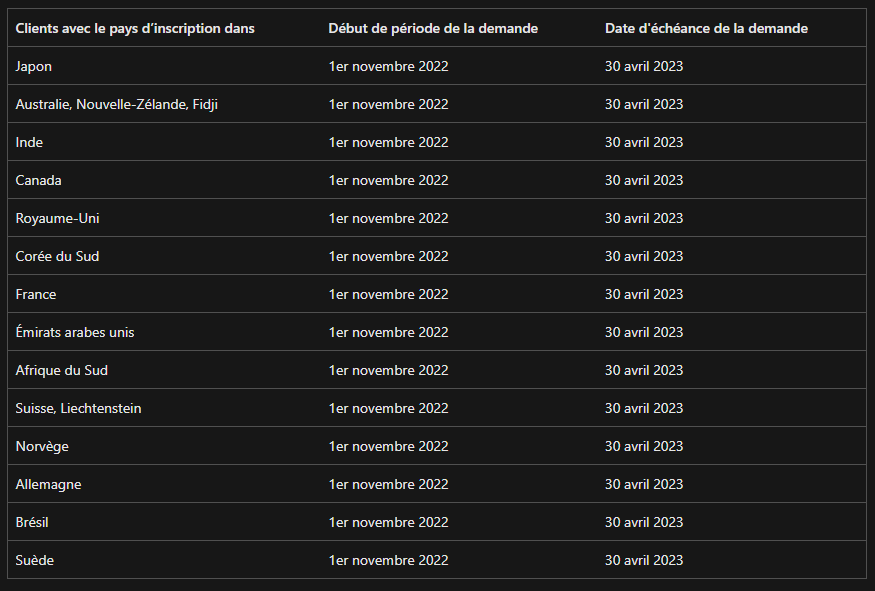The image size is (875, 591).
Task: Select the start date in the Japon row
Action: [388, 66]
